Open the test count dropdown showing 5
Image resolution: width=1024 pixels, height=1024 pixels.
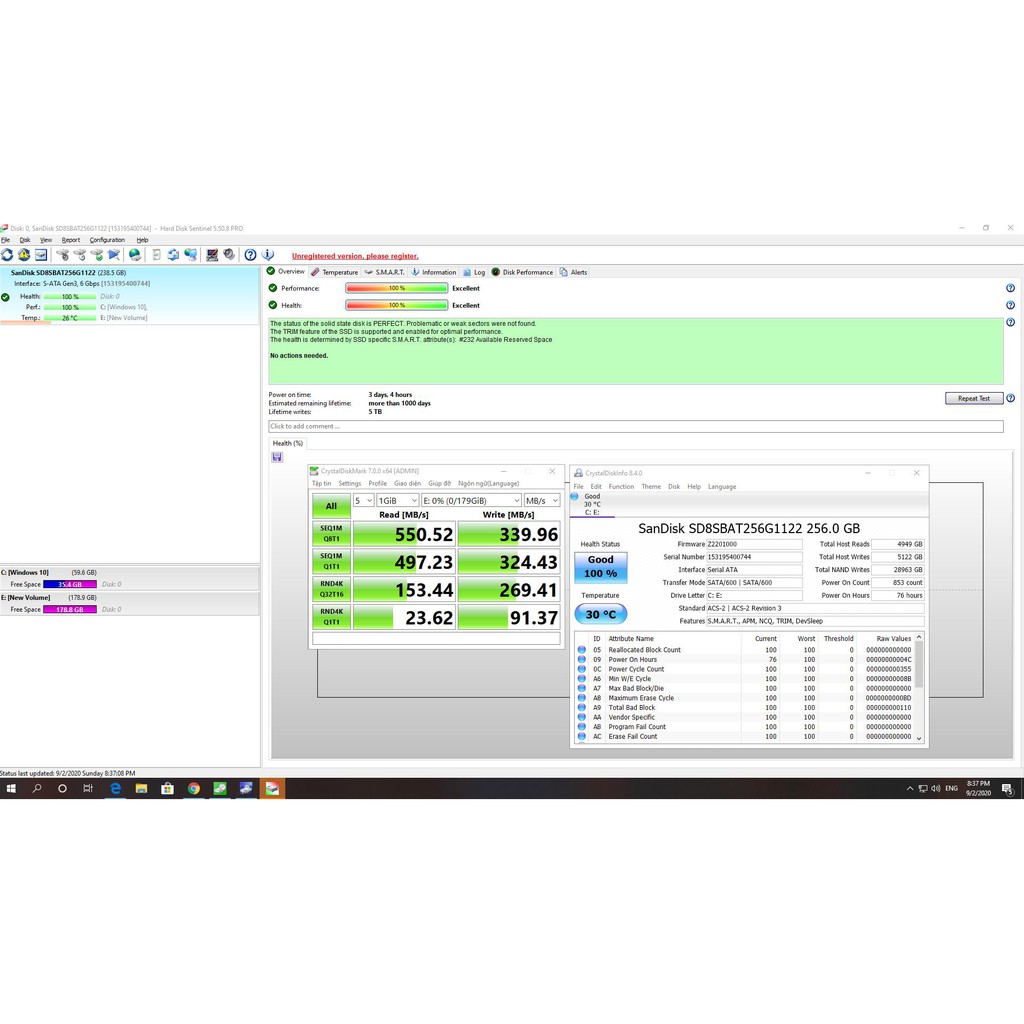click(363, 500)
